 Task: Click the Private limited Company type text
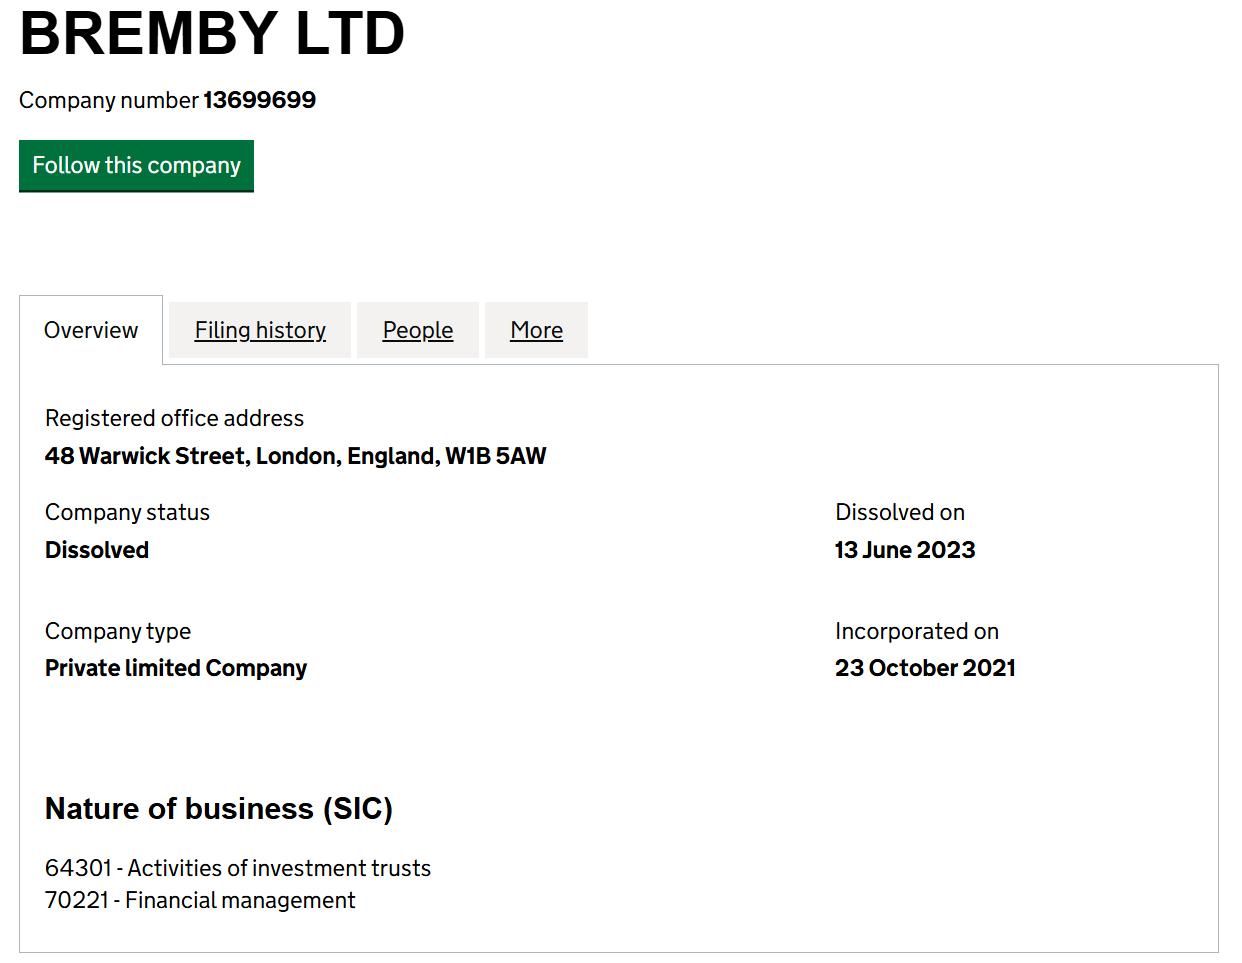(x=176, y=668)
